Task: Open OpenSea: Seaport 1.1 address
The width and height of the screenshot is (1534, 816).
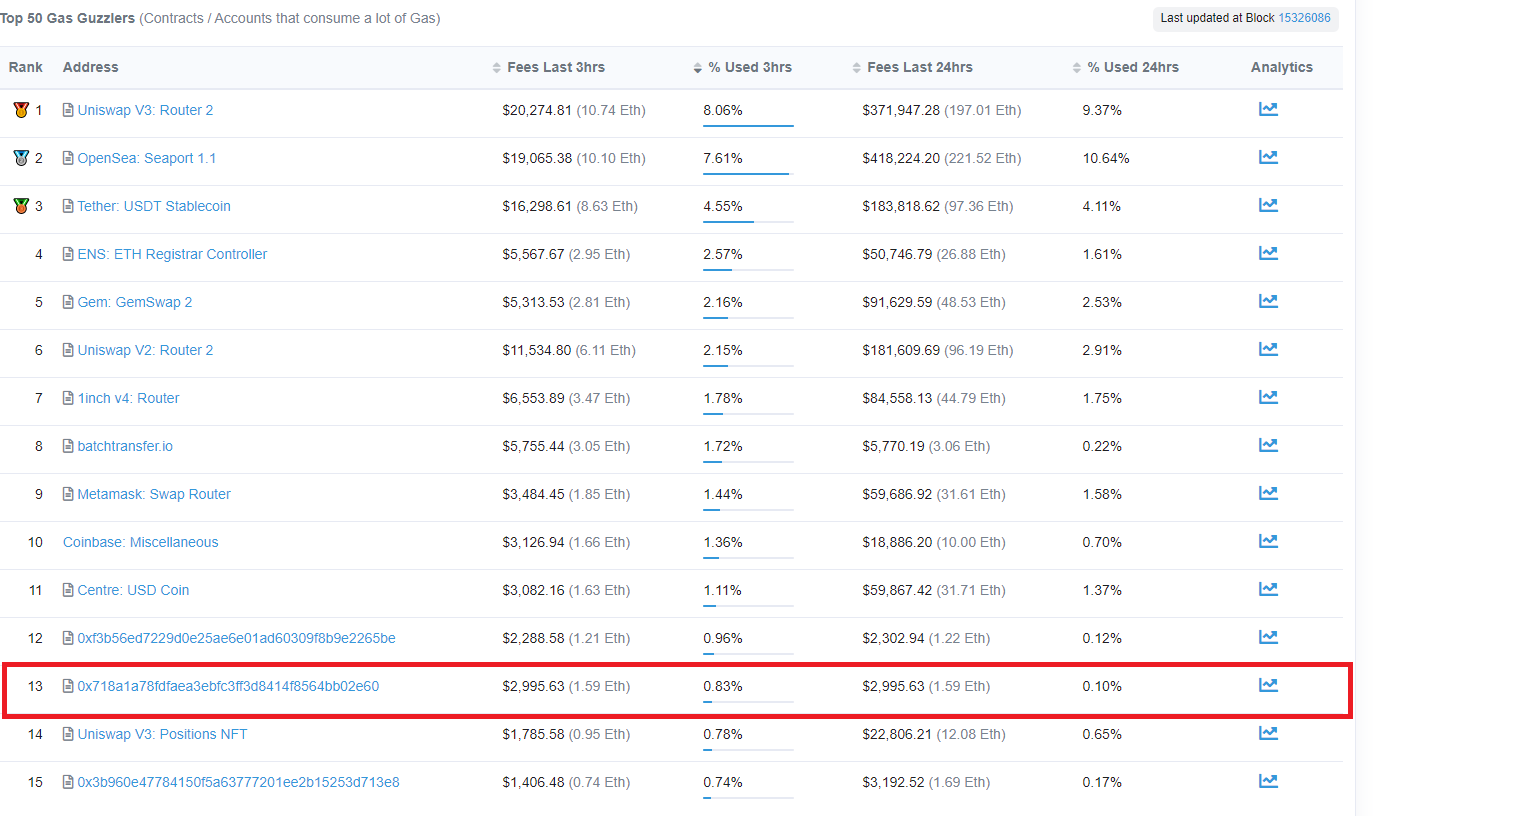Action: click(x=147, y=158)
